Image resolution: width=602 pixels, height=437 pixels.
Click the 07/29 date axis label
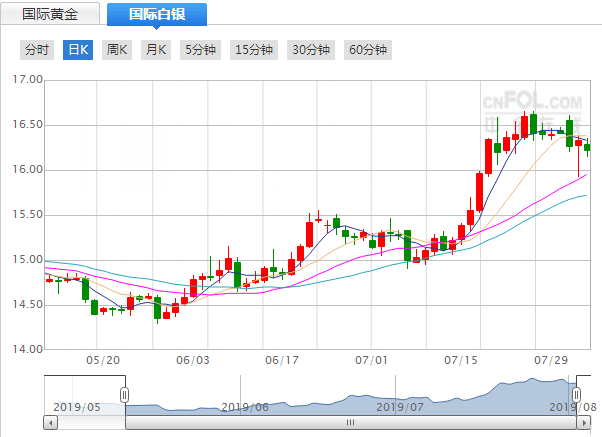tap(551, 360)
